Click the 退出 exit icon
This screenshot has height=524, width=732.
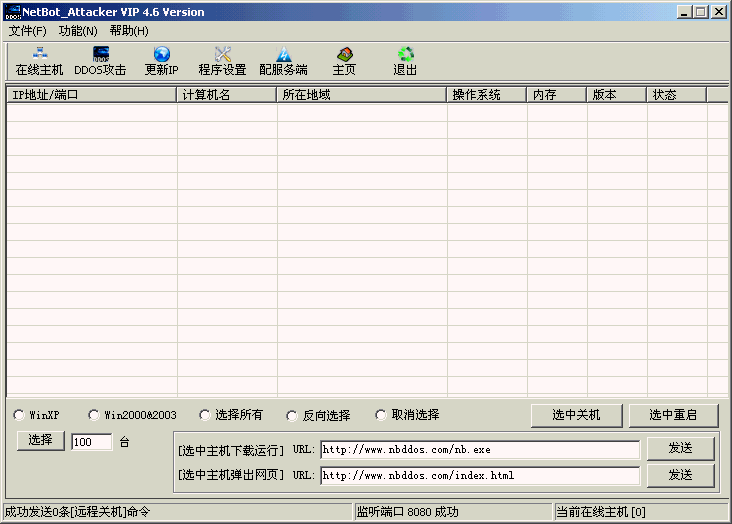pos(405,55)
